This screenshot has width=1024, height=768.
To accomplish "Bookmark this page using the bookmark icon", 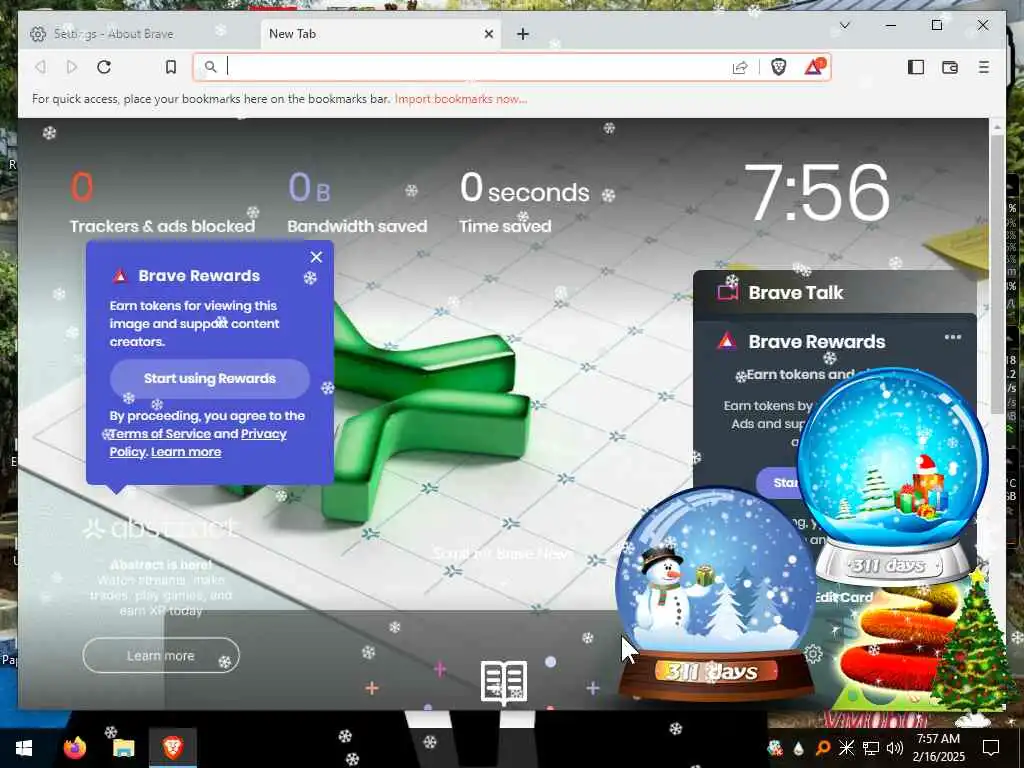I will coord(171,67).
